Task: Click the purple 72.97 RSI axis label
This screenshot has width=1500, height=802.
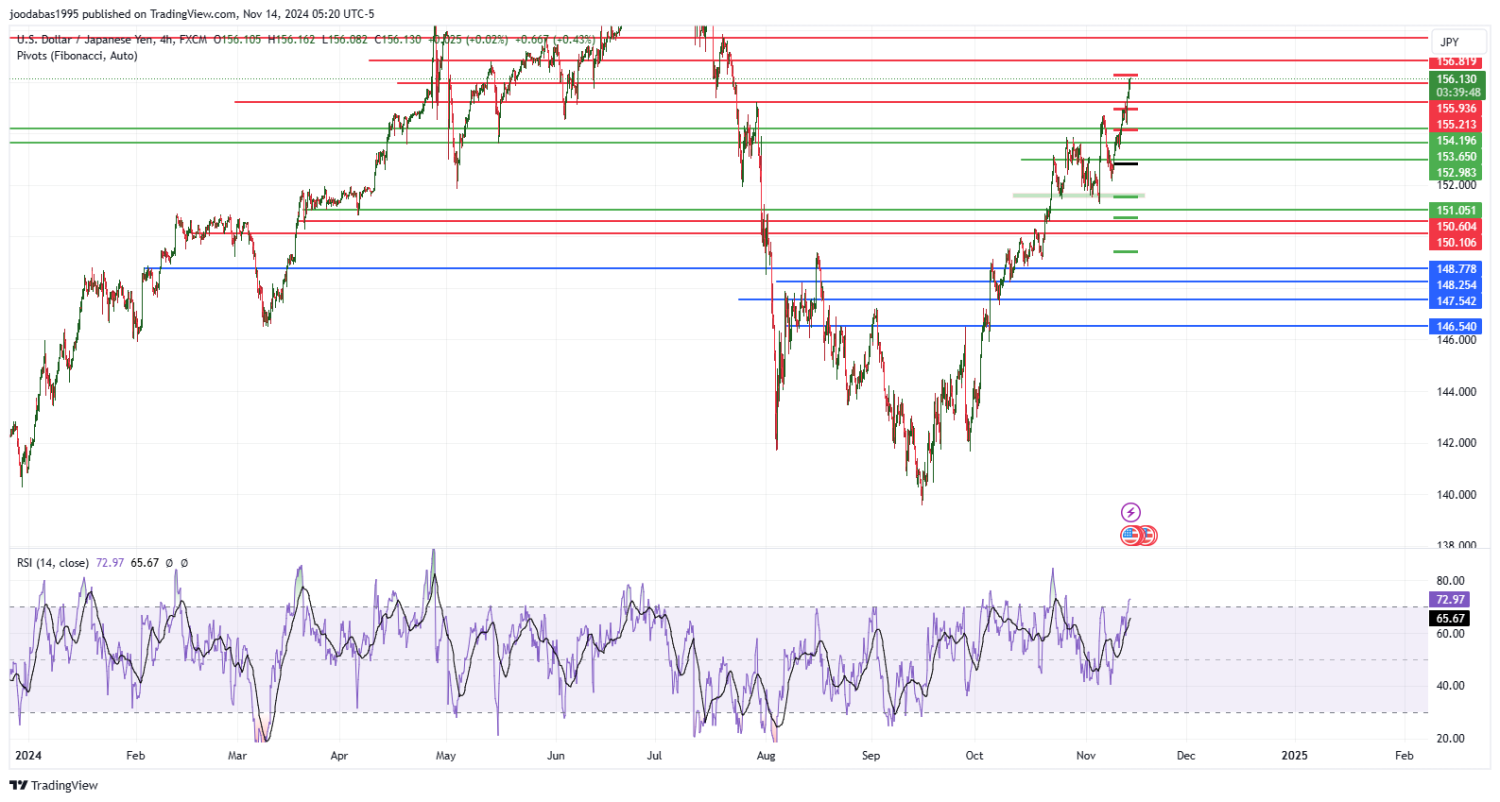Action: pyautogui.click(x=1450, y=599)
